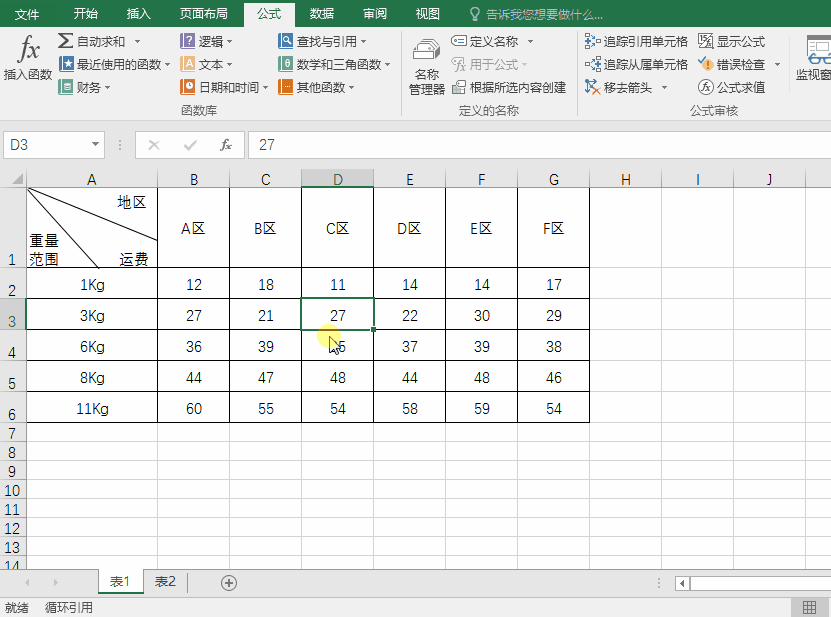Click the 11Kg row label cell
The width and height of the screenshot is (831, 617).
92,408
